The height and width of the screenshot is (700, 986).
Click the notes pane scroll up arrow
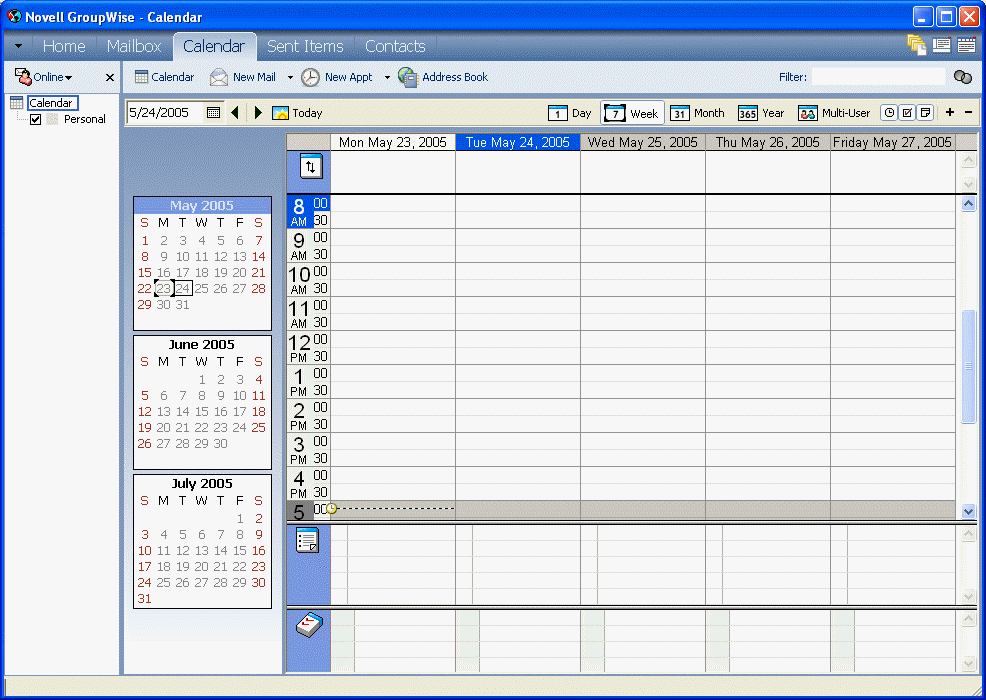click(968, 535)
